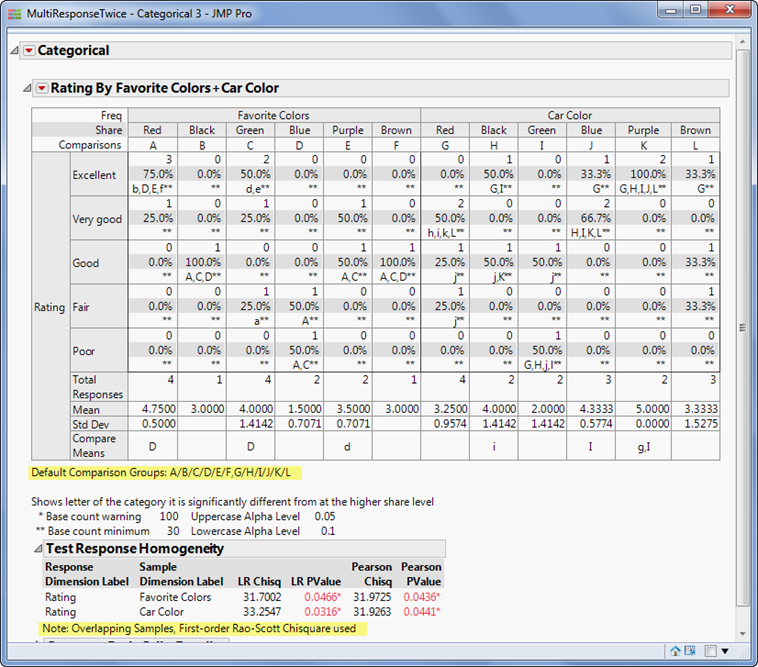
Task: Click the Rating row group label
Action: 49,307
